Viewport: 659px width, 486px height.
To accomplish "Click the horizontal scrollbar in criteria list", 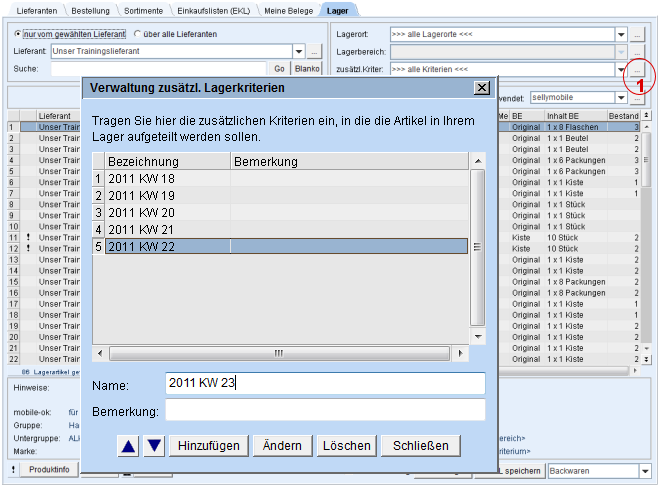I will point(279,353).
